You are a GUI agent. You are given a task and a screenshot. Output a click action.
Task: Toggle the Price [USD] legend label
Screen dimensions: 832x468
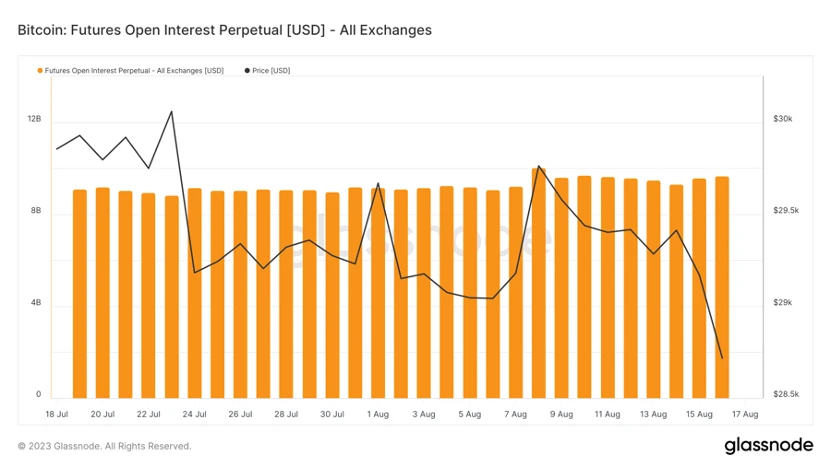[x=271, y=71]
